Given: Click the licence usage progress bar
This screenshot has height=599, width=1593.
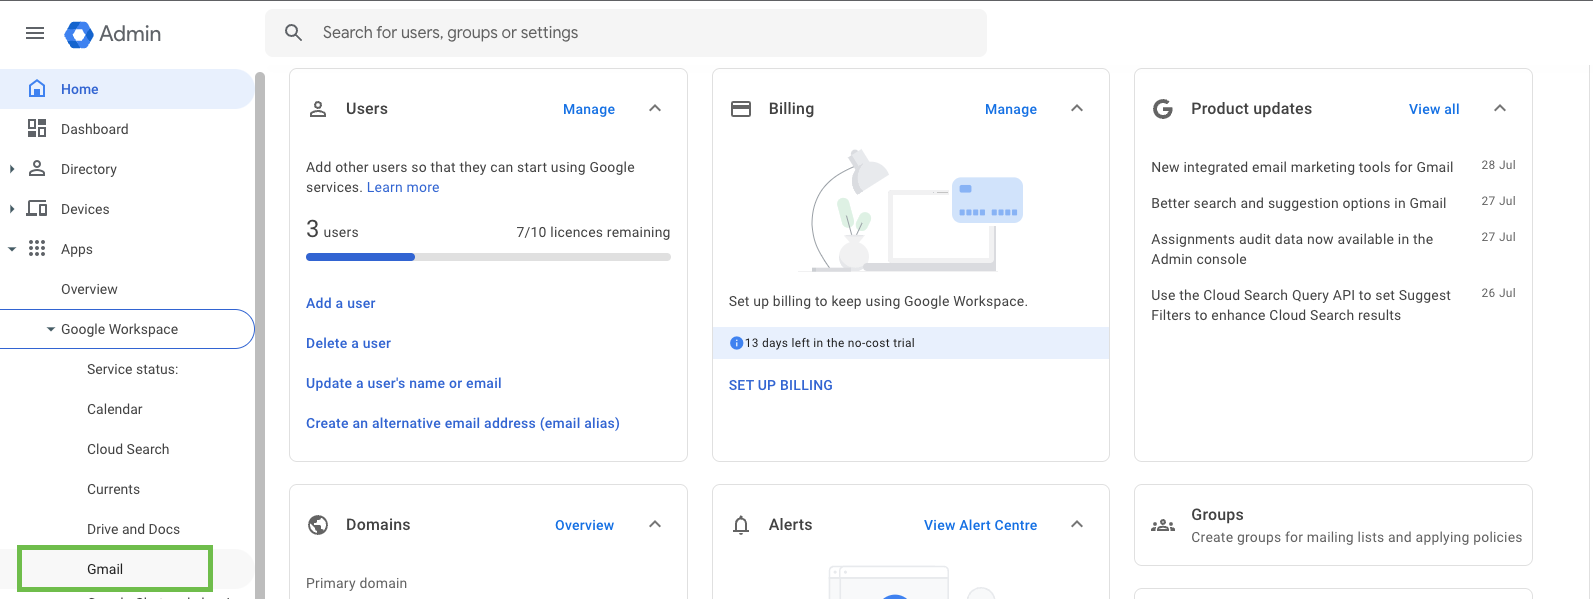Looking at the screenshot, I should tap(488, 257).
